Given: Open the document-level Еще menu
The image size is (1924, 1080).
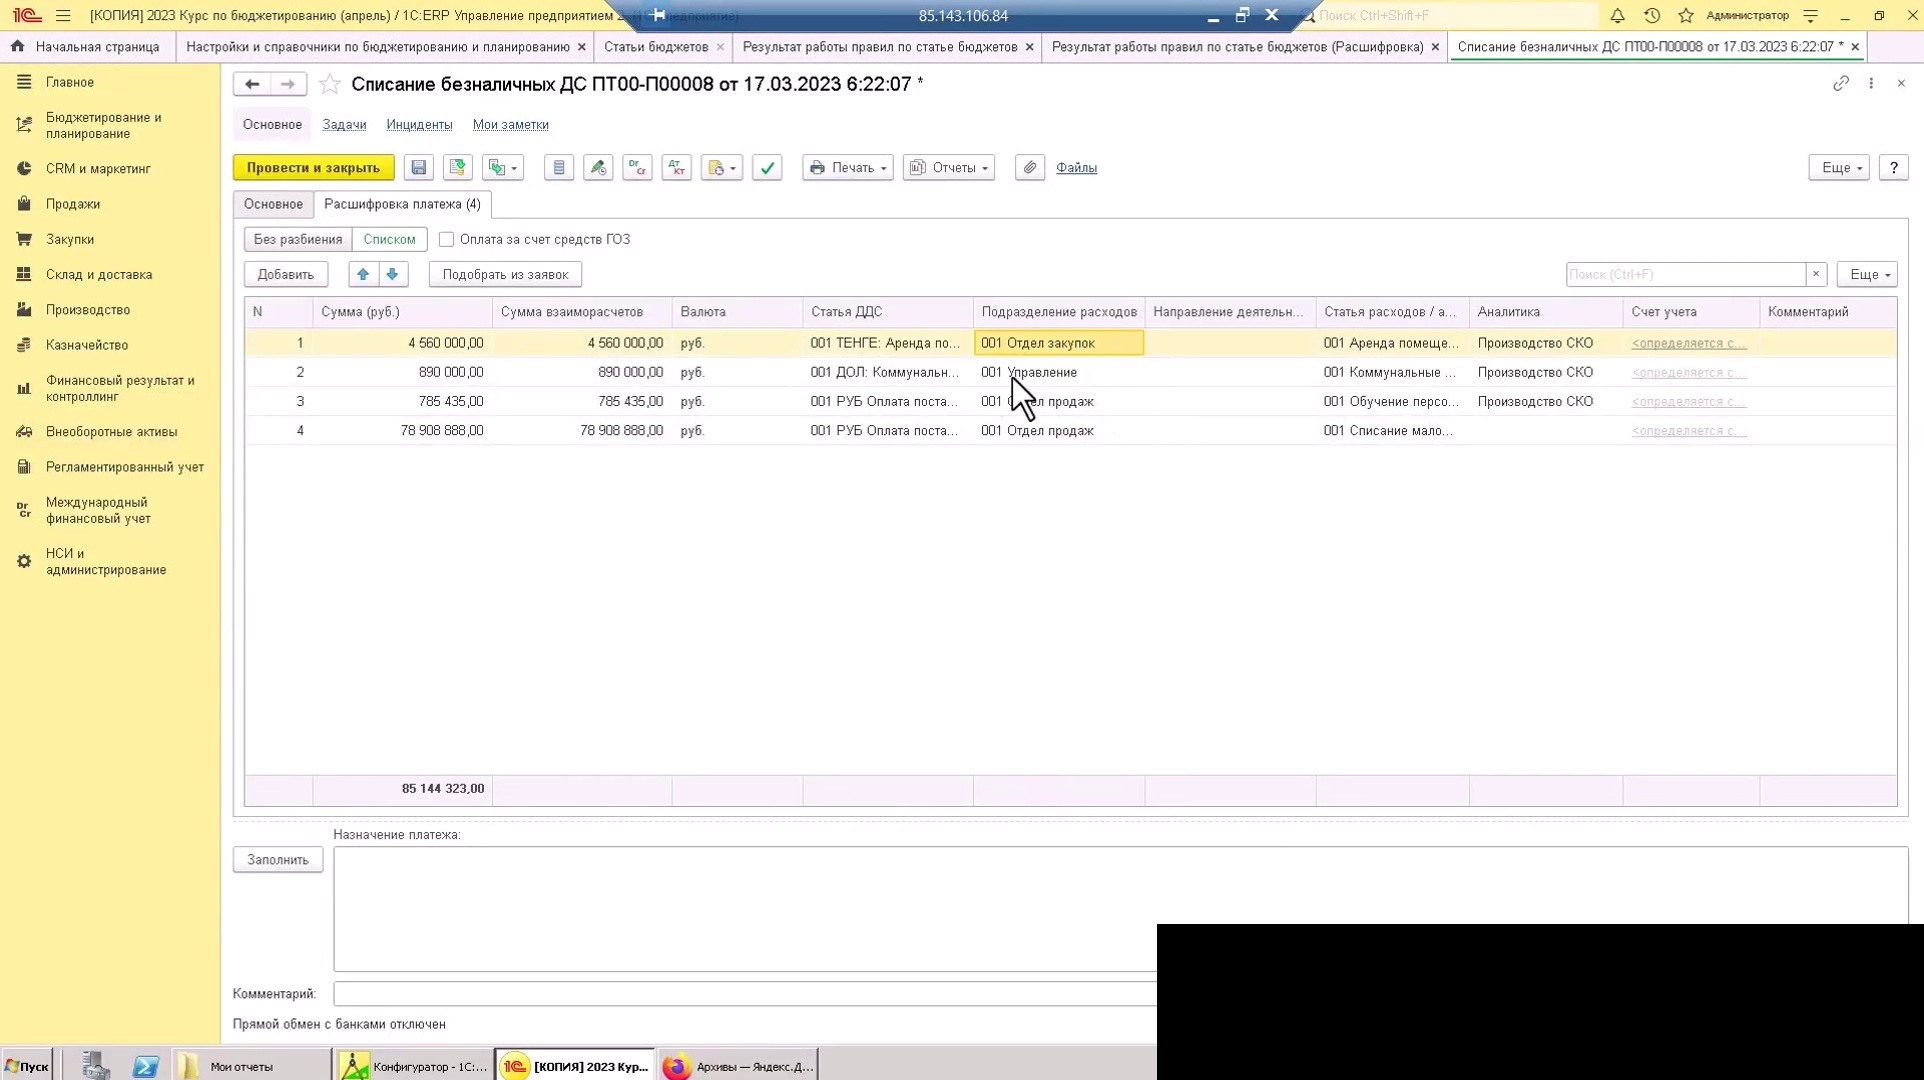Looking at the screenshot, I should [1839, 168].
